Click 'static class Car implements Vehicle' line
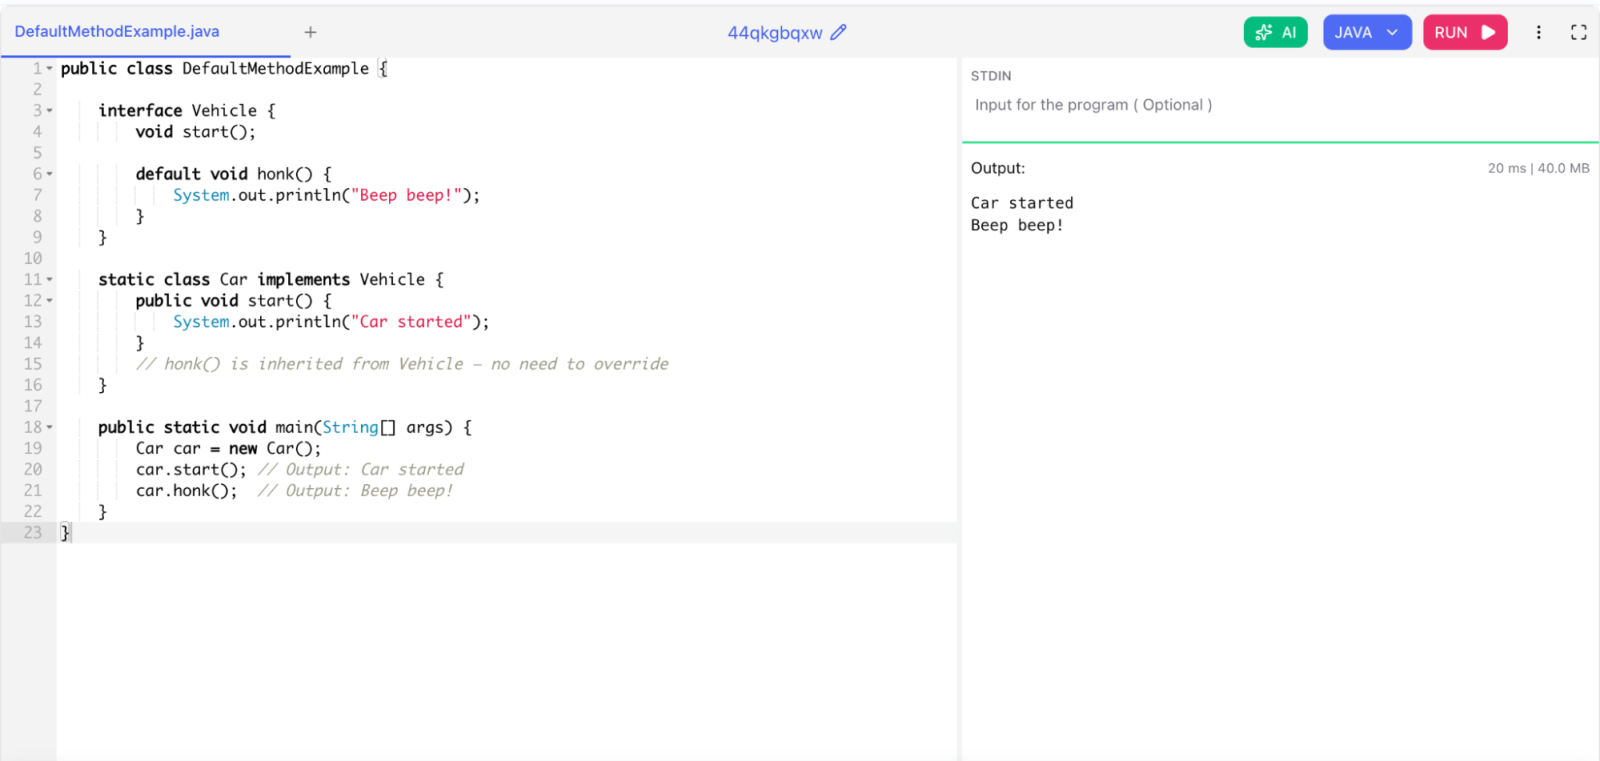 [x=270, y=279]
